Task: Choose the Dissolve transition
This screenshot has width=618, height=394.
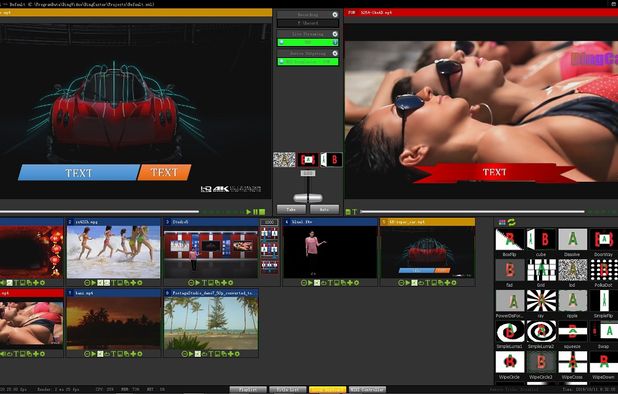Action: pos(573,239)
